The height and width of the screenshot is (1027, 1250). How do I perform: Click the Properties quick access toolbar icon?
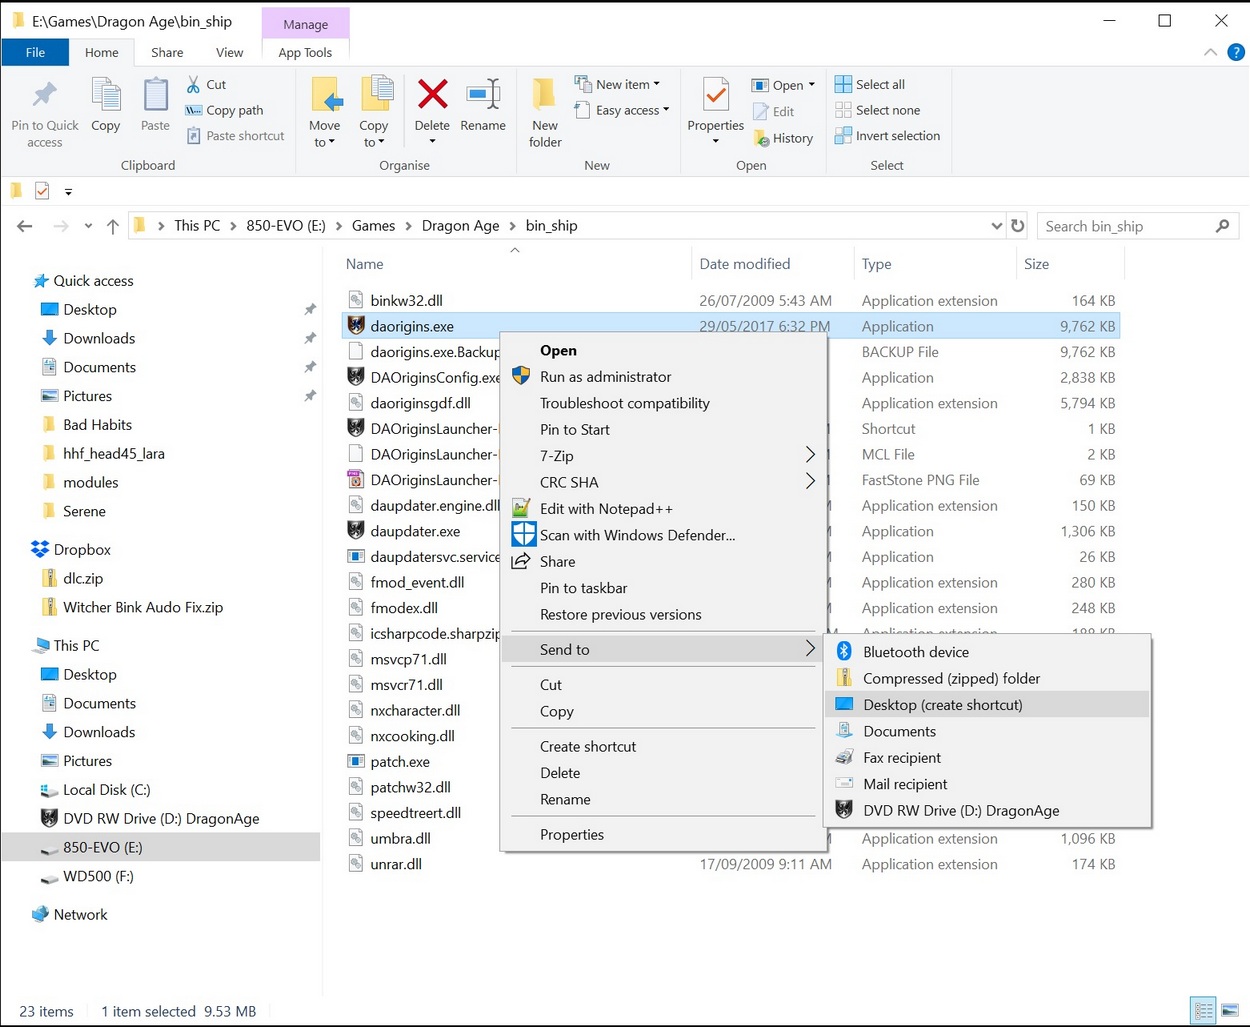42,191
